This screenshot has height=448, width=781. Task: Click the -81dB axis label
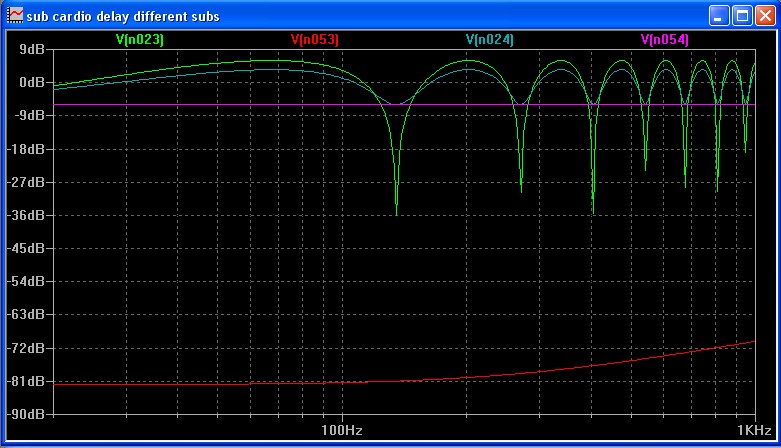[26, 381]
